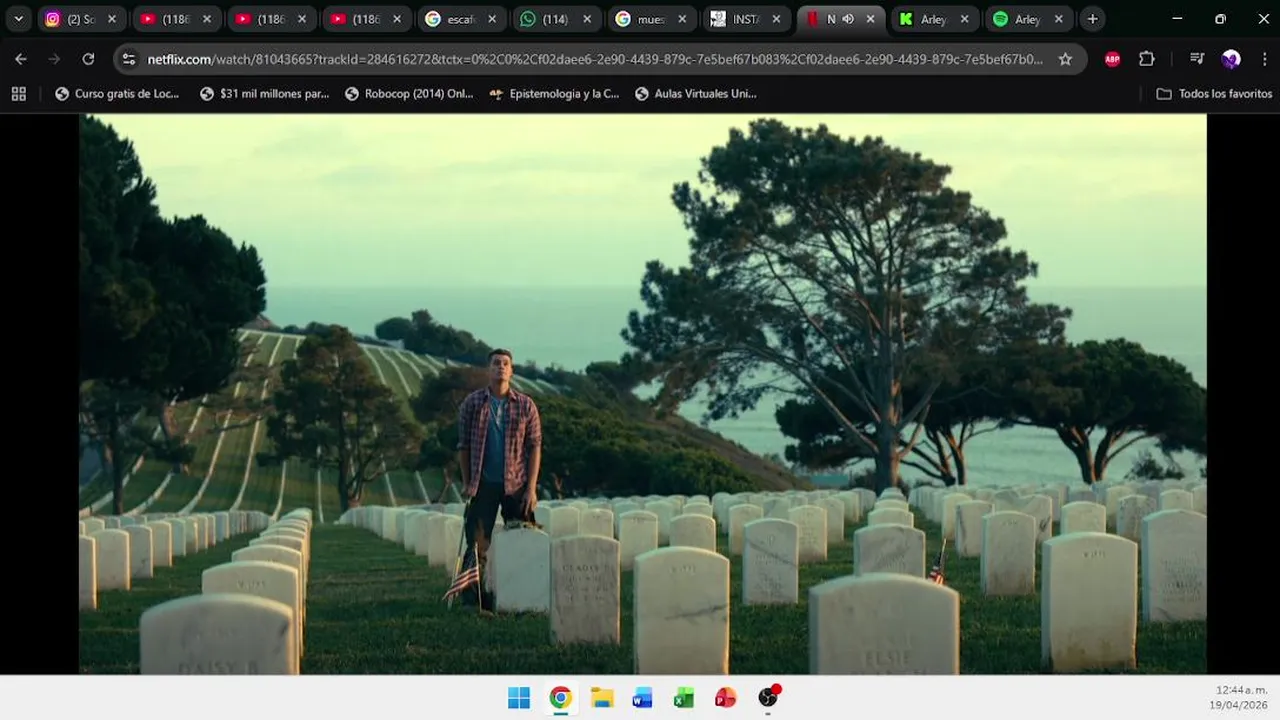Viewport: 1280px width, 720px height.
Task: Open the tab search dropdown arrow
Action: click(18, 19)
